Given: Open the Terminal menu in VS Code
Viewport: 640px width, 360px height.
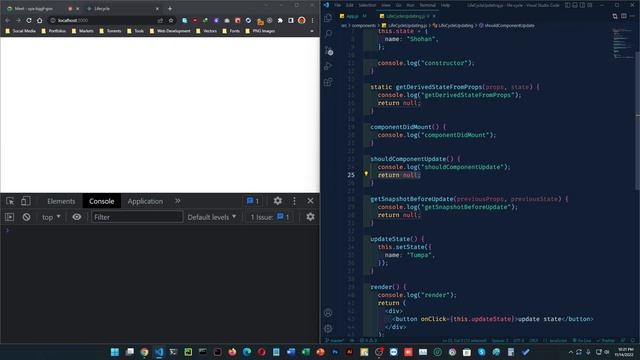Looking at the screenshot, I should (427, 5).
